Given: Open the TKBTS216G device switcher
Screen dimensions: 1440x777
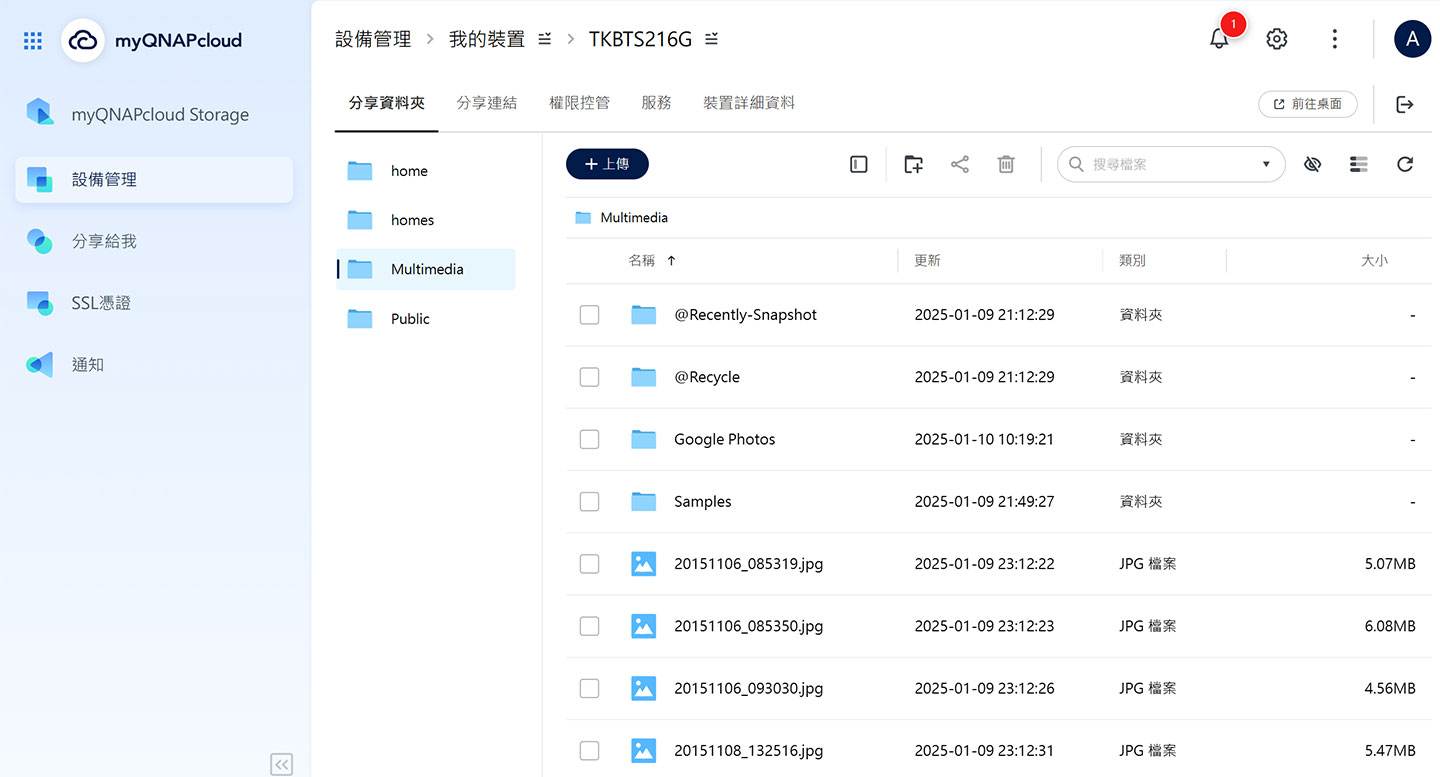Looking at the screenshot, I should (711, 39).
